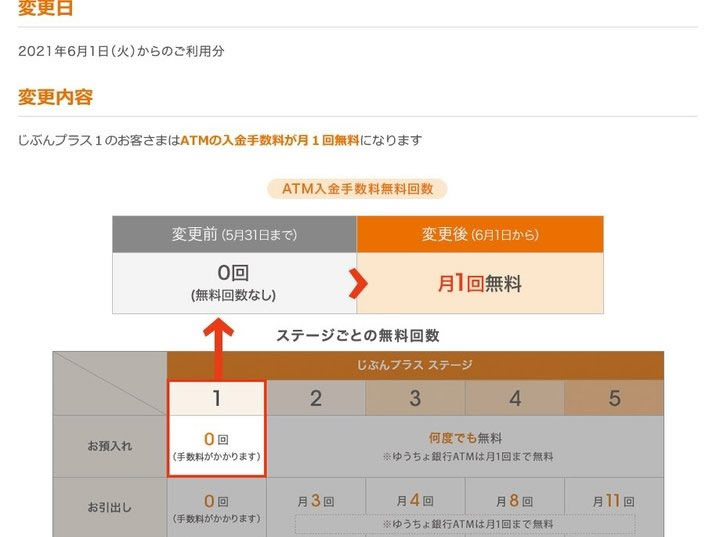Viewport: 716px width, 537px height.
Task: Select stage 5 column header
Action: [614, 398]
